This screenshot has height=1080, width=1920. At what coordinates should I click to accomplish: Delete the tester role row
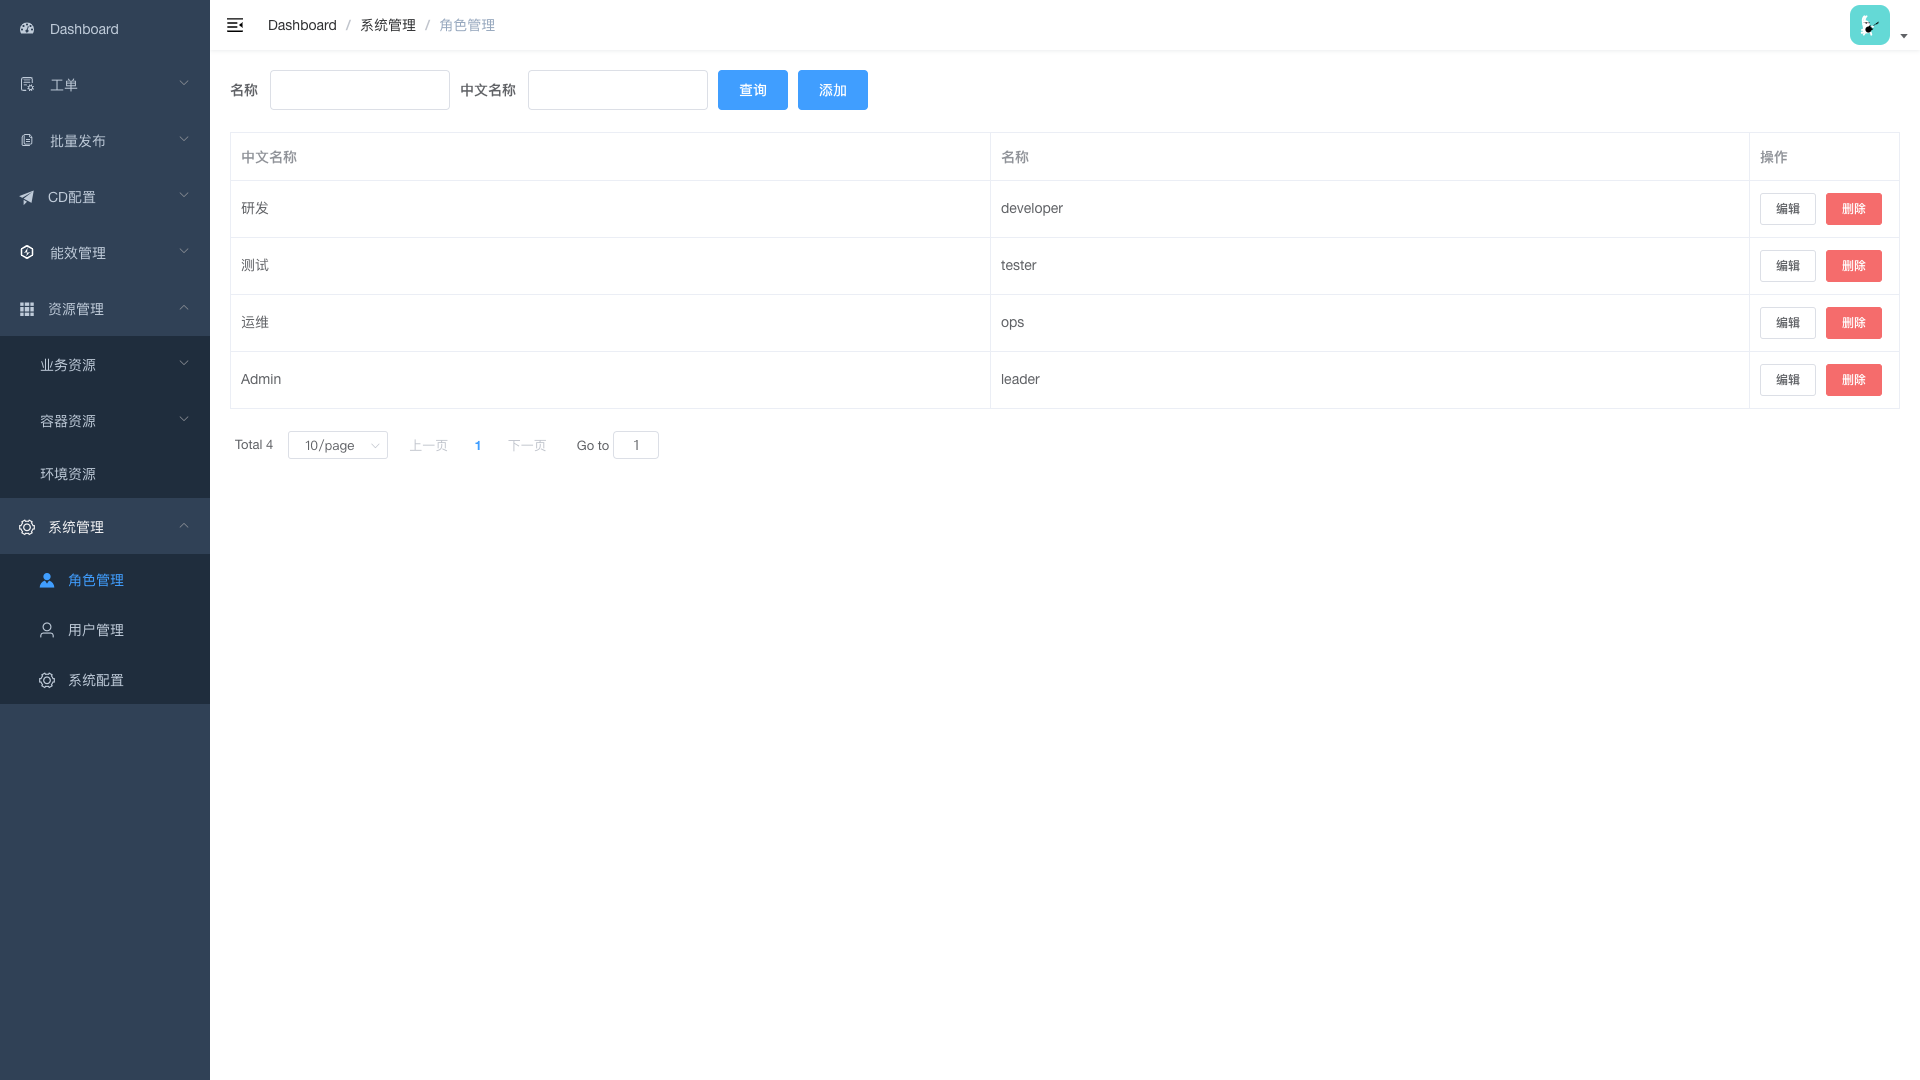tap(1853, 266)
